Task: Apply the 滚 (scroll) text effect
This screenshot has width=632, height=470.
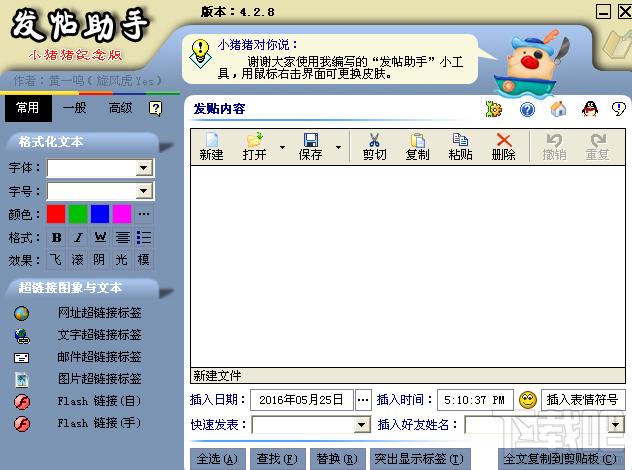Action: (x=78, y=260)
